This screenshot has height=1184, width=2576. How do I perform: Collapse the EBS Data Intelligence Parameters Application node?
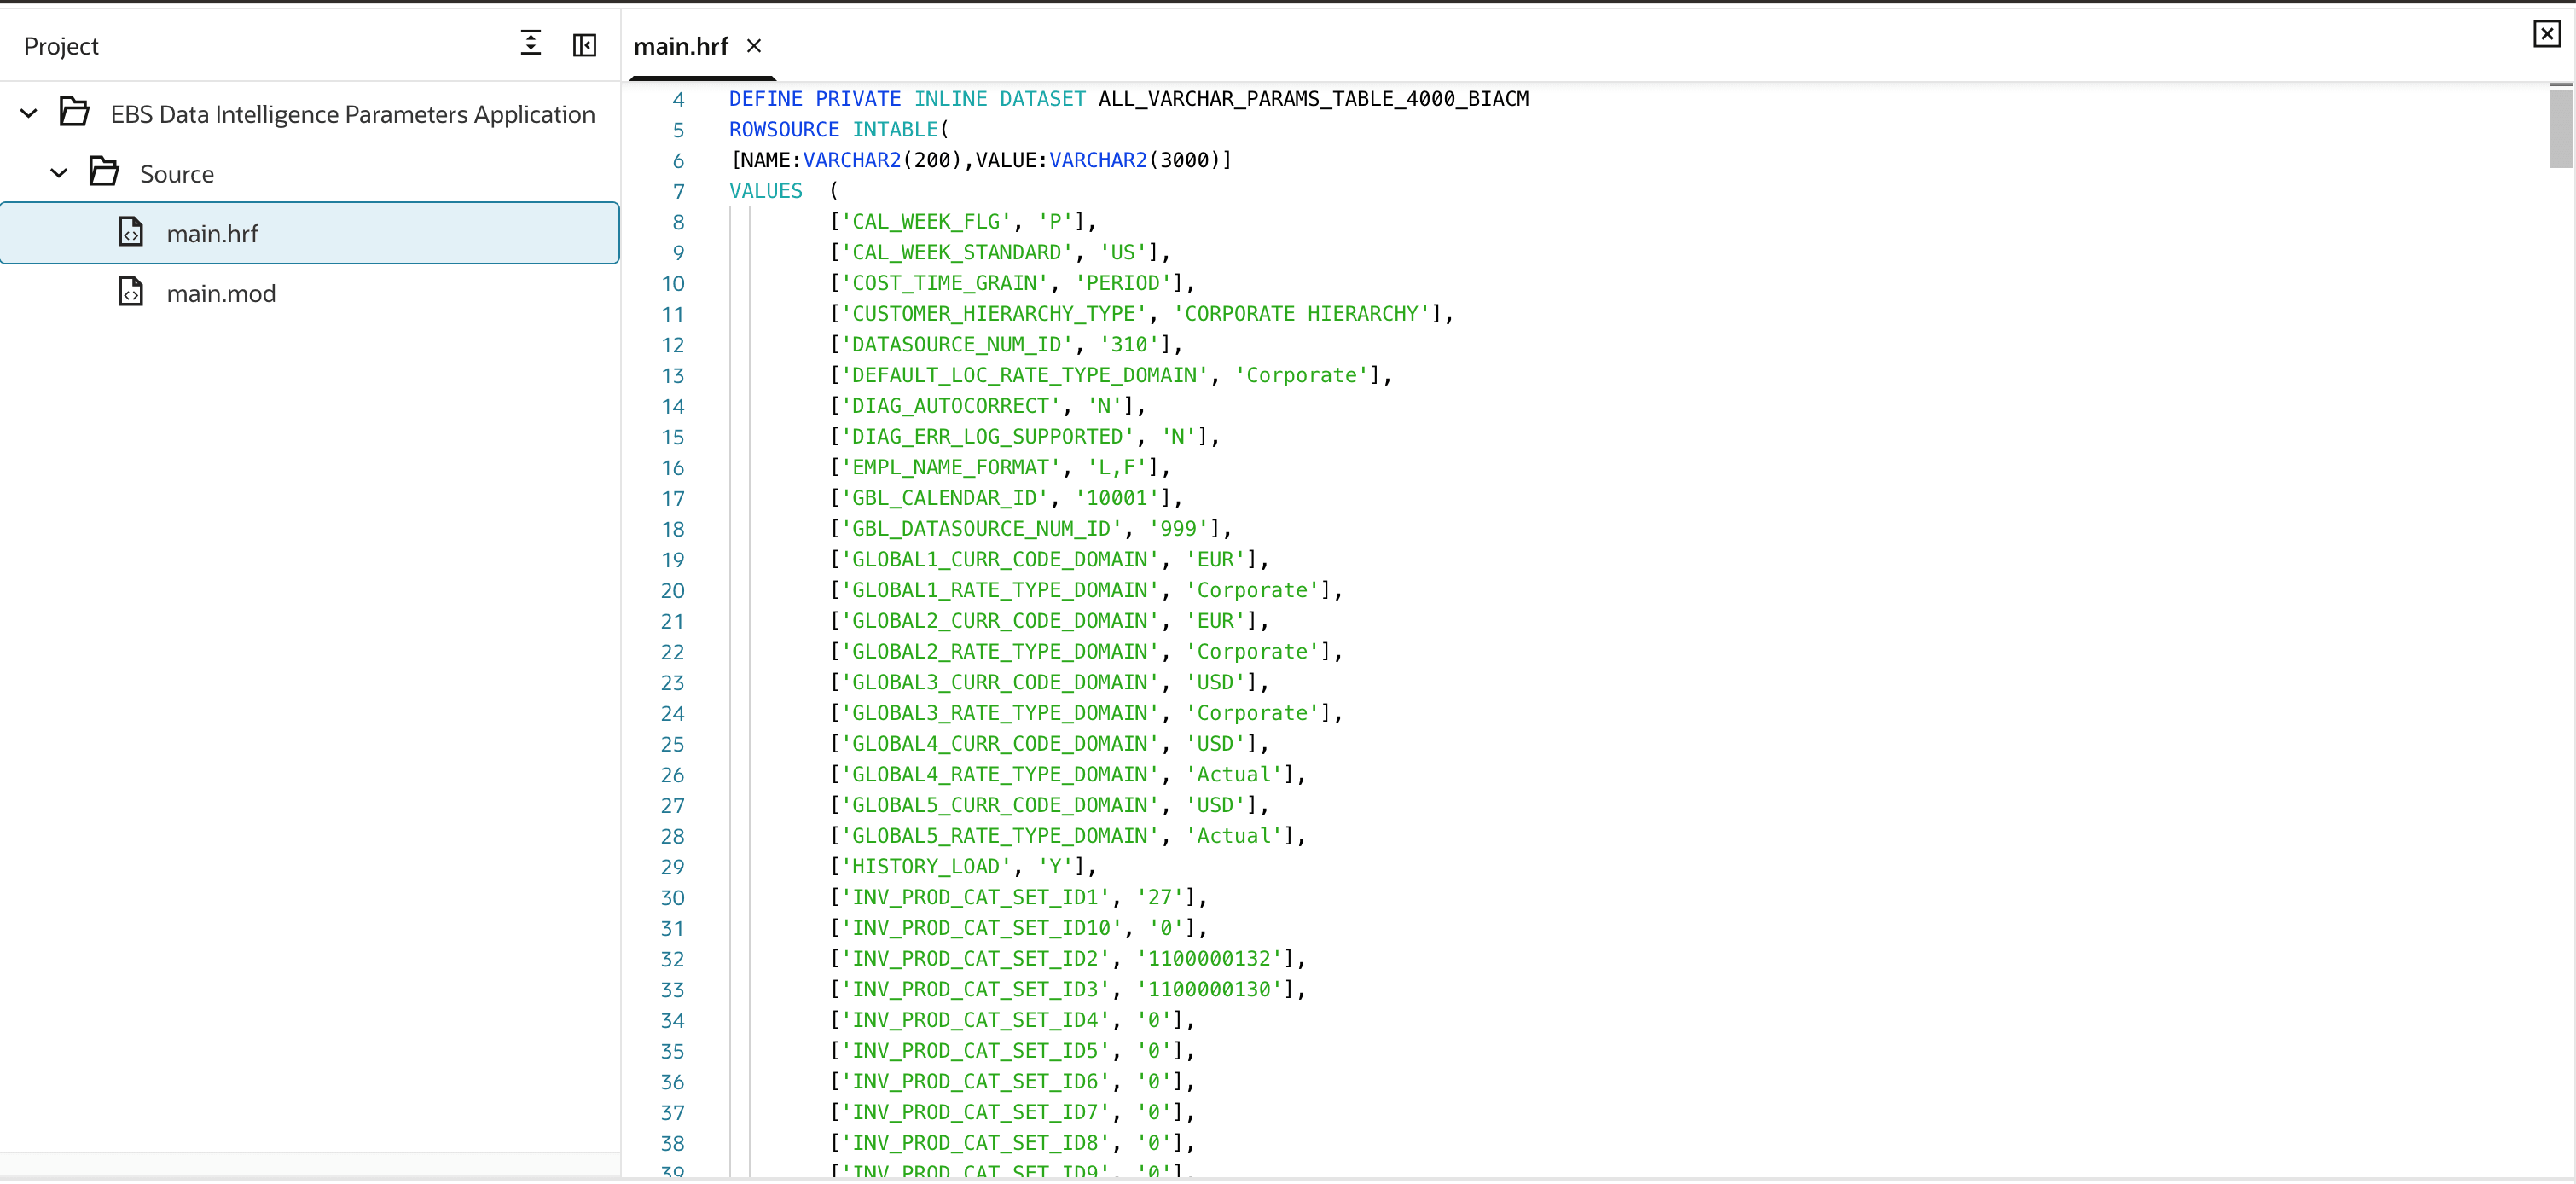(29, 113)
